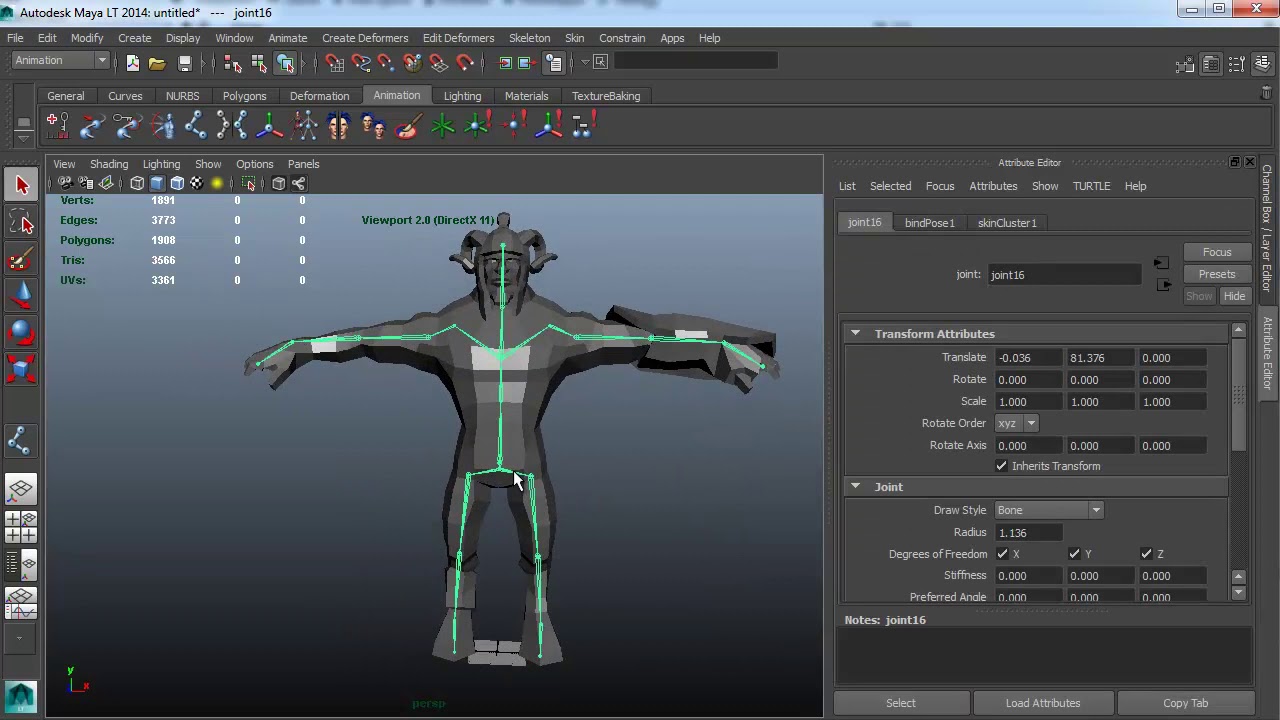The image size is (1280, 720).
Task: Click the New Scene icon
Action: [132, 62]
